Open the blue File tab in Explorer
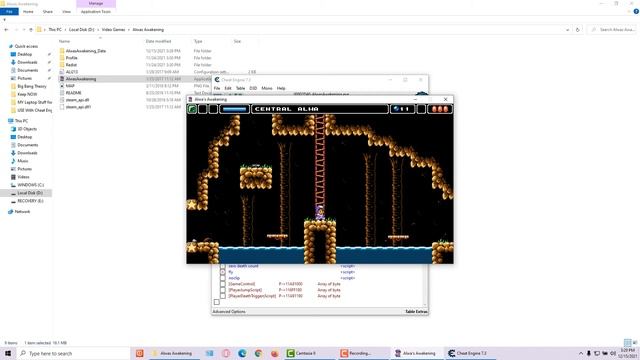This screenshot has width=640, height=360. [x=9, y=11]
